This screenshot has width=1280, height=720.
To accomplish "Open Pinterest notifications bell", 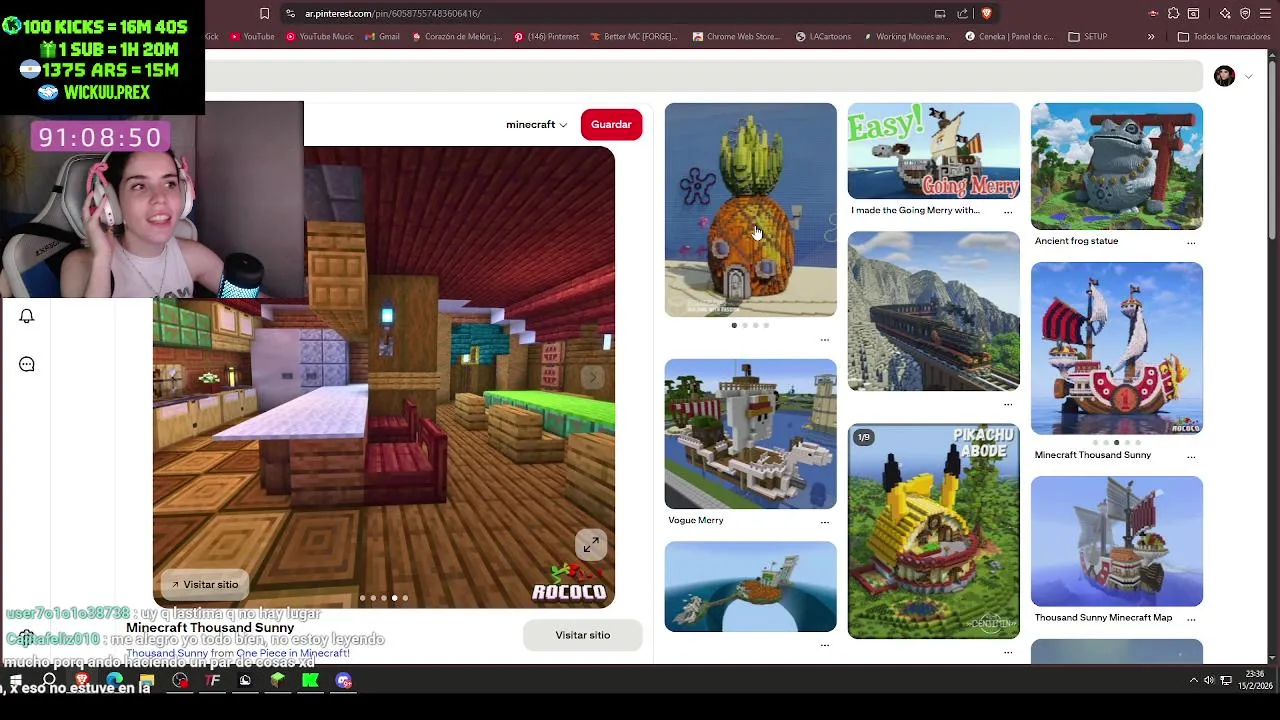I will pos(27,316).
